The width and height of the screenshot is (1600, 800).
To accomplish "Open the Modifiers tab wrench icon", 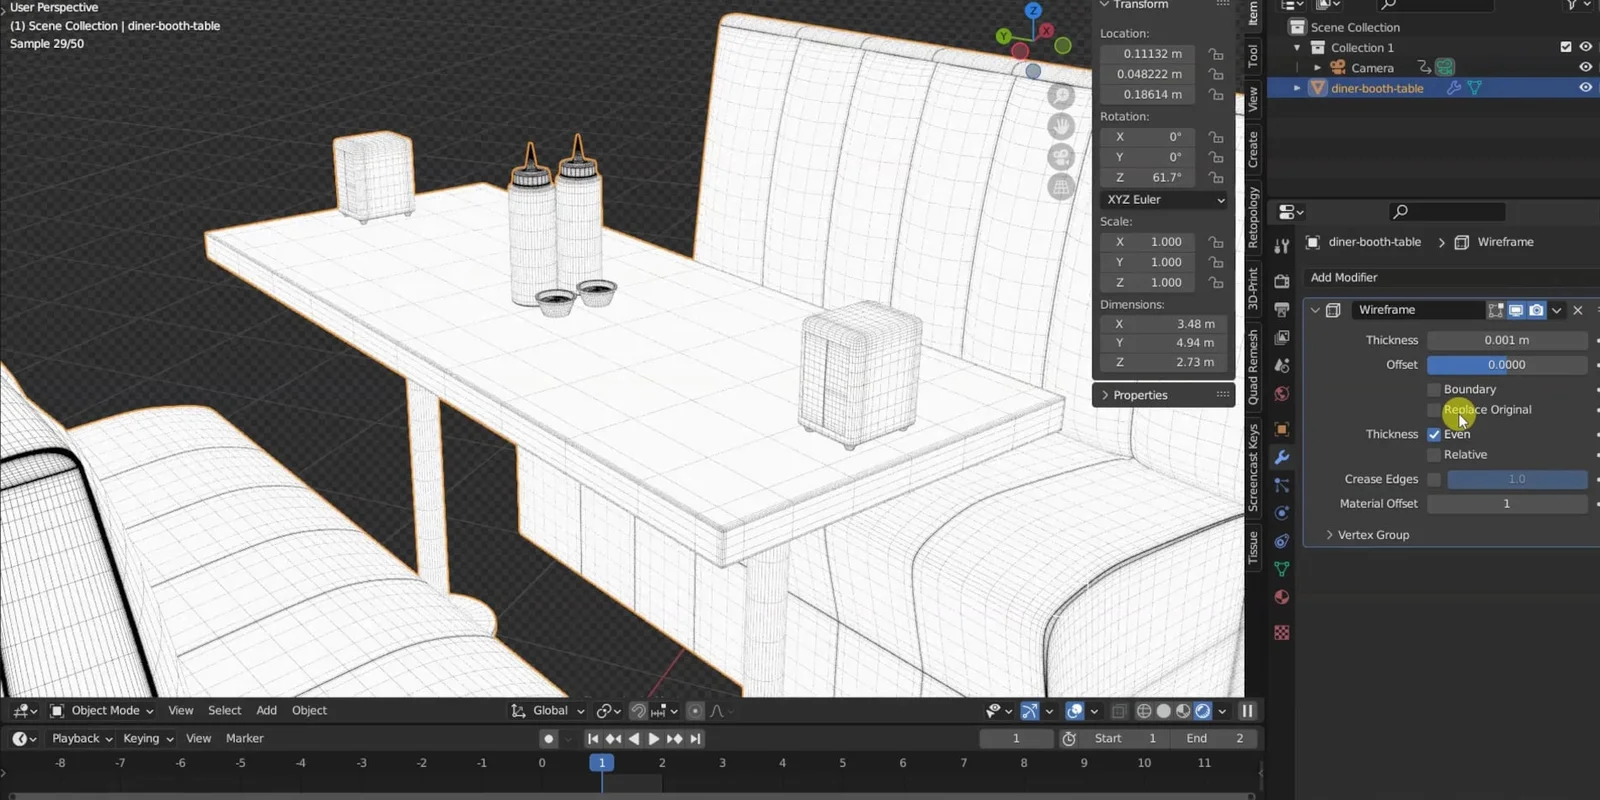I will pyautogui.click(x=1281, y=457).
